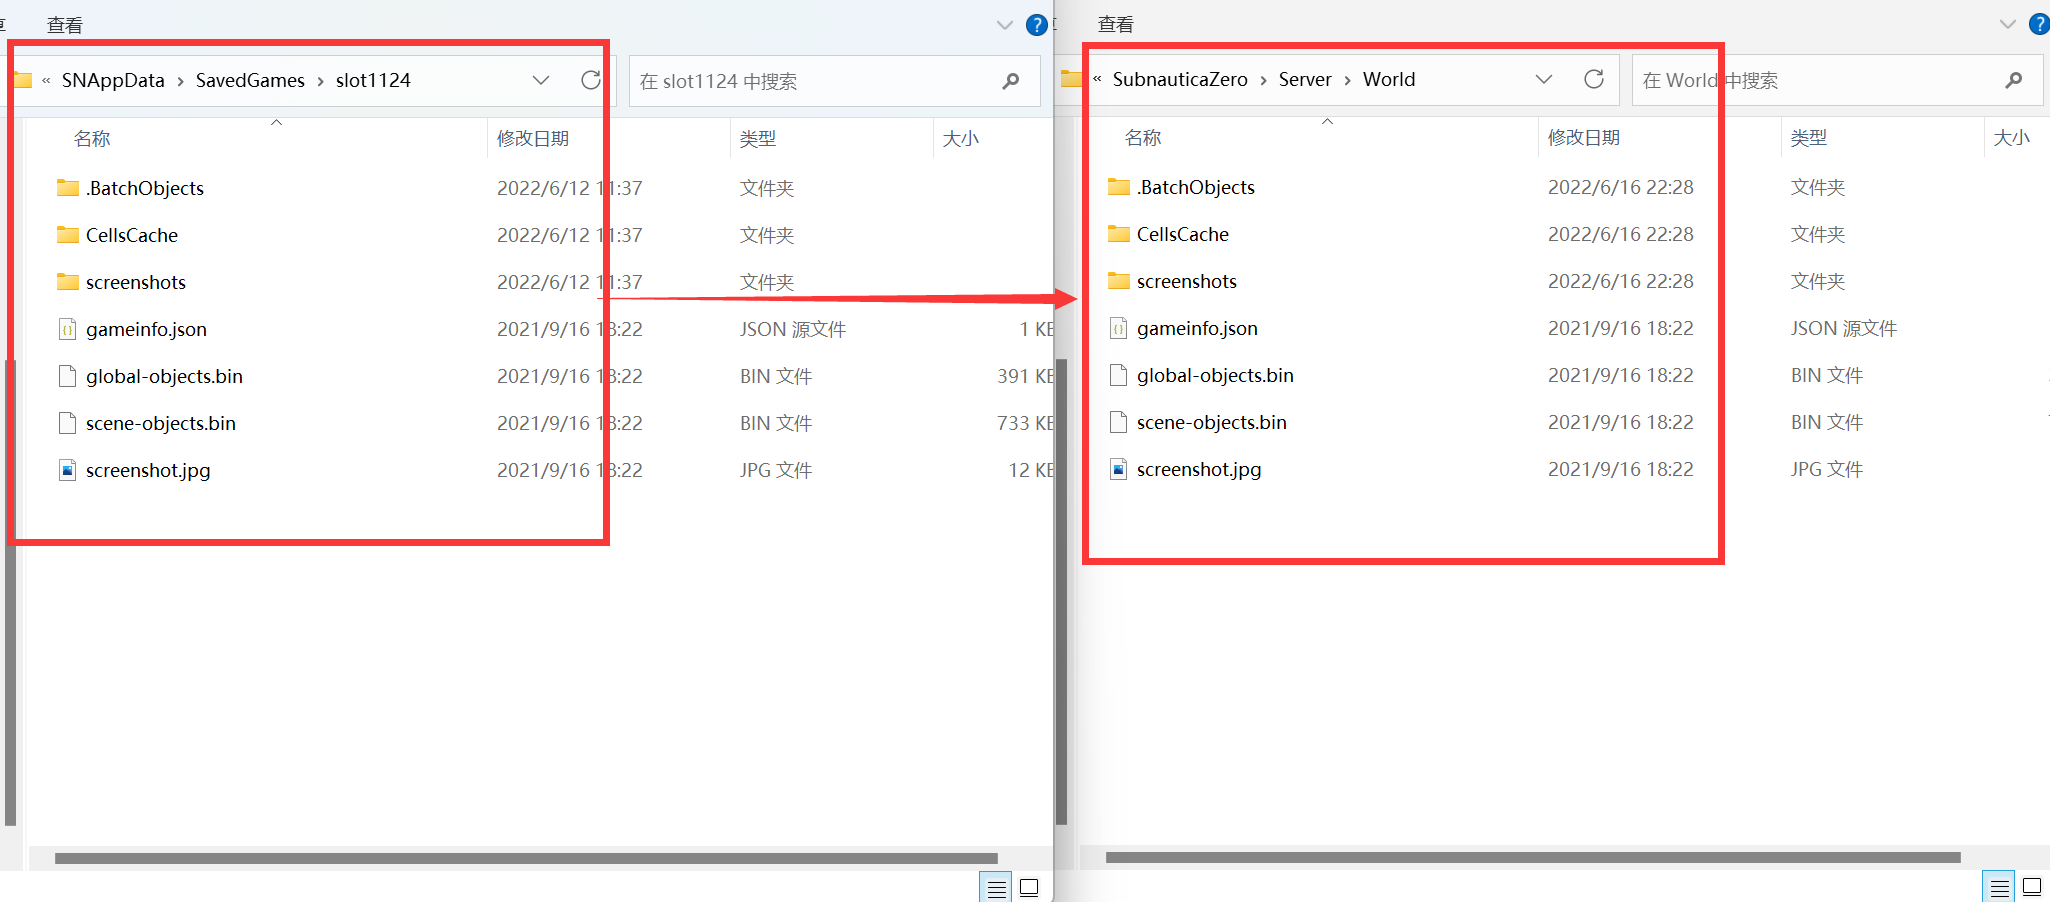Click JPG 文件 type in slot1124 window

pos(776,470)
